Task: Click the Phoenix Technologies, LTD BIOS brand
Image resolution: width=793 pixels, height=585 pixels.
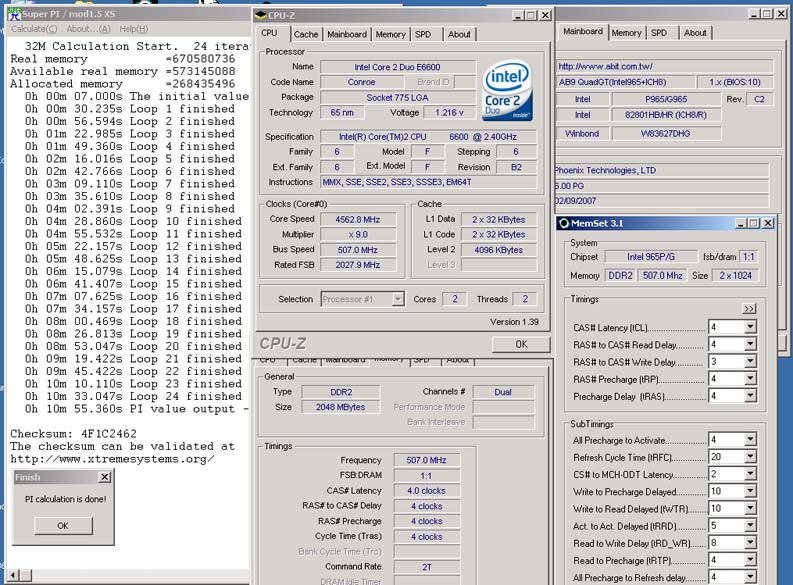Action: point(662,170)
